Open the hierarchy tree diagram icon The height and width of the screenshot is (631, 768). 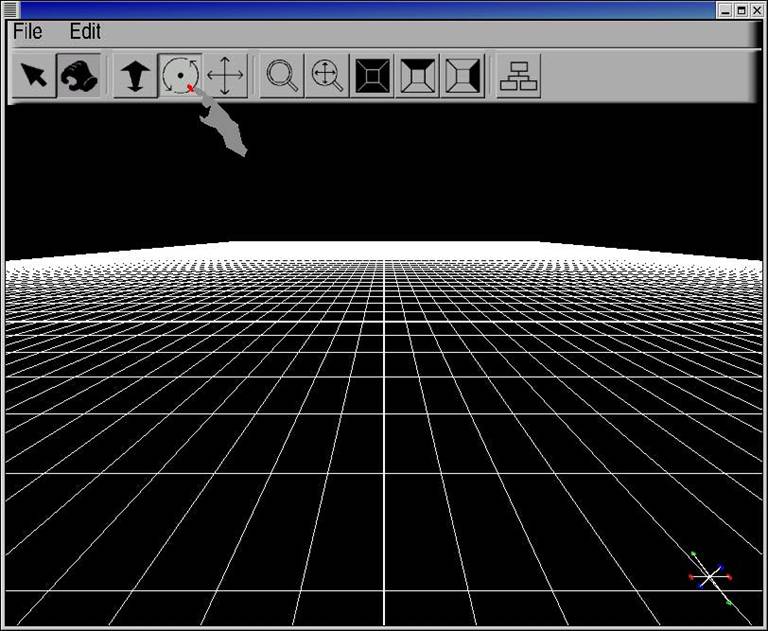519,75
